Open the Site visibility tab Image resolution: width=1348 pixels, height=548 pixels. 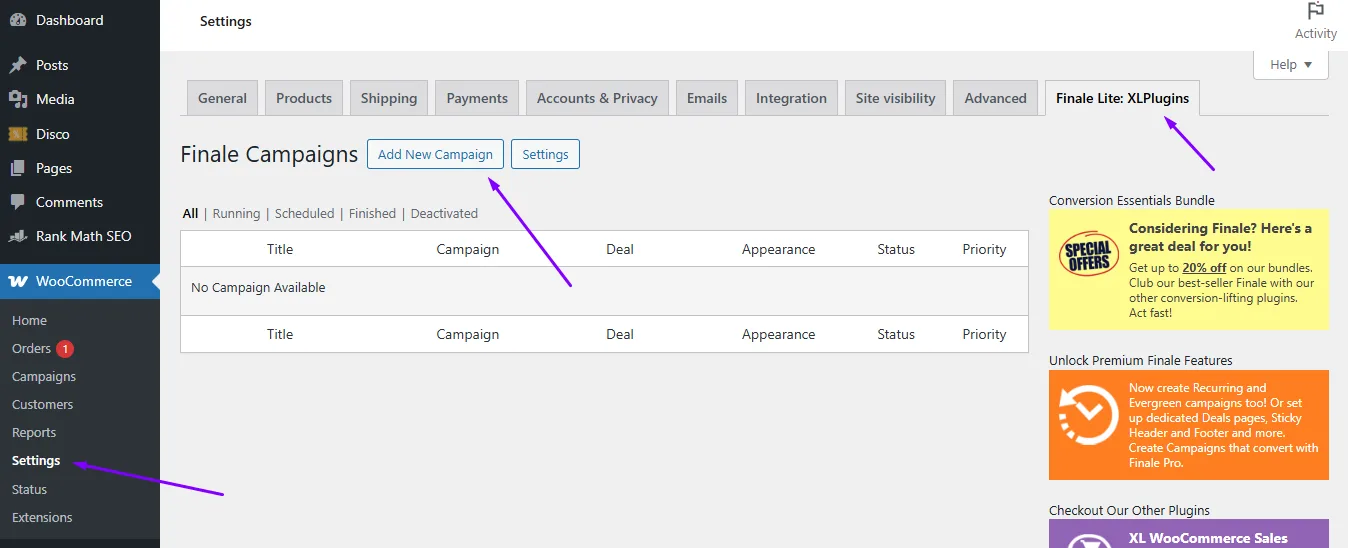pos(896,98)
